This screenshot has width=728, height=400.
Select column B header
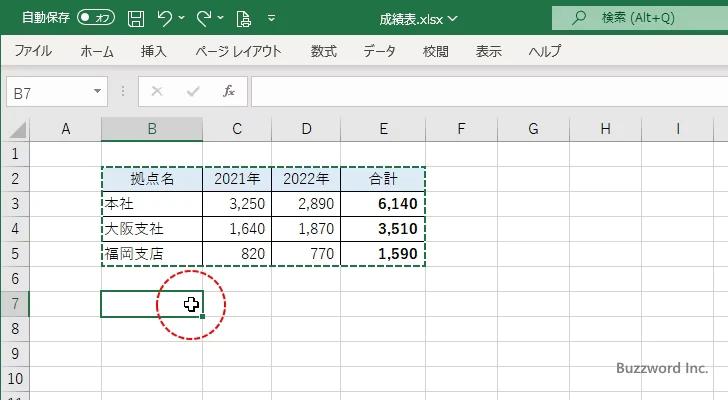pos(152,129)
